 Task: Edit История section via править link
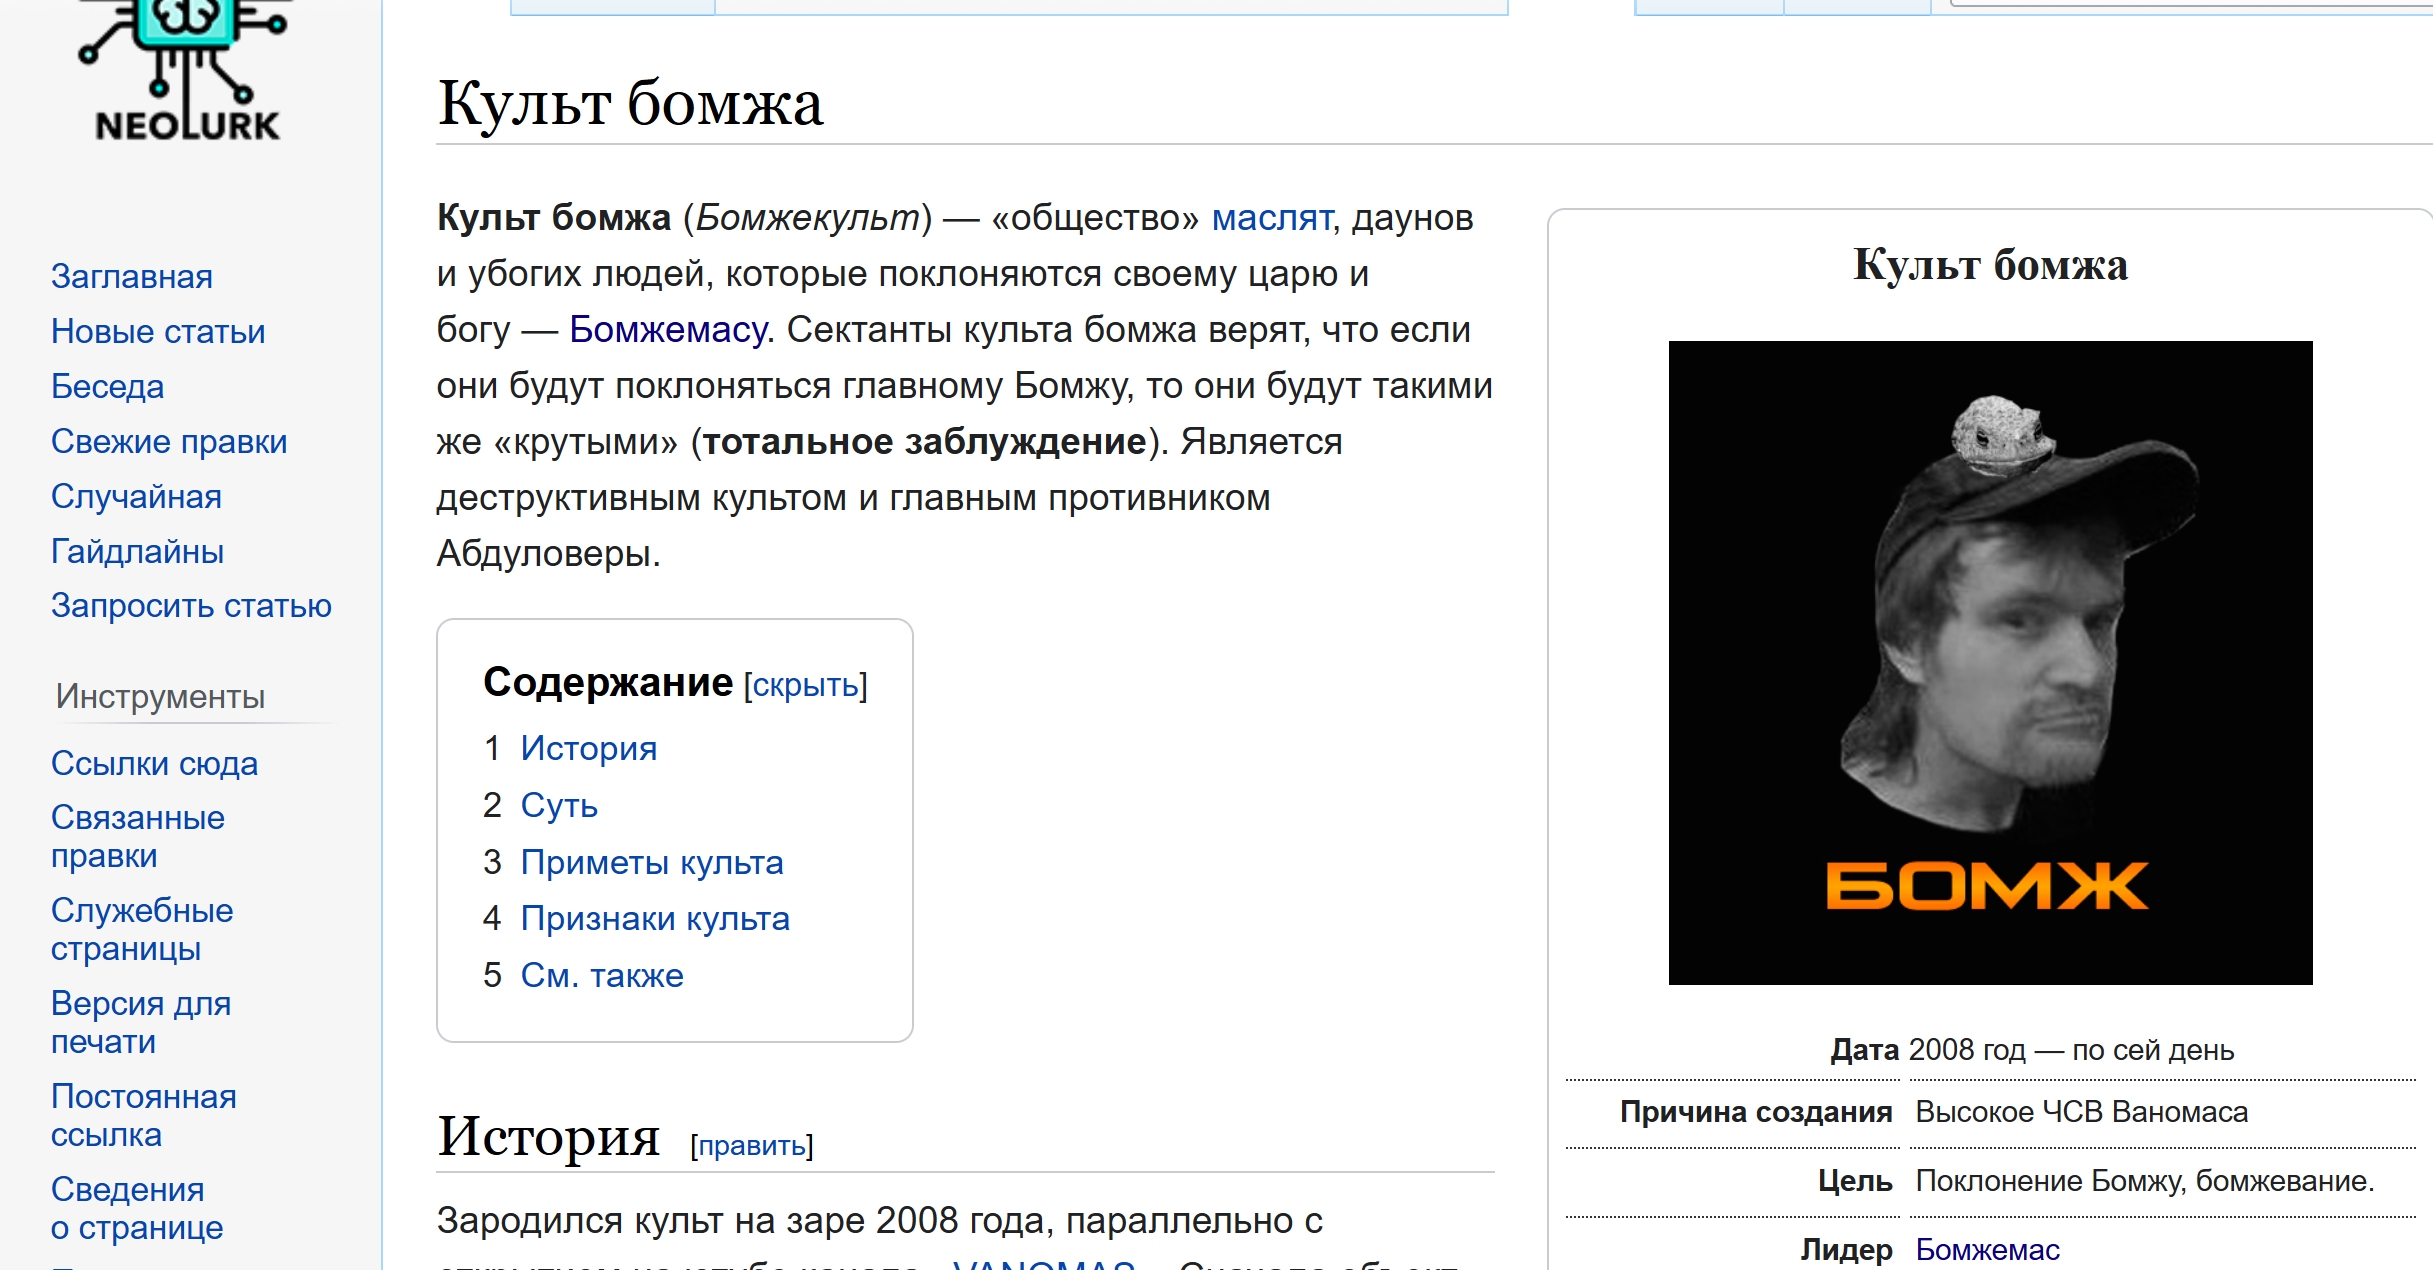(x=751, y=1145)
